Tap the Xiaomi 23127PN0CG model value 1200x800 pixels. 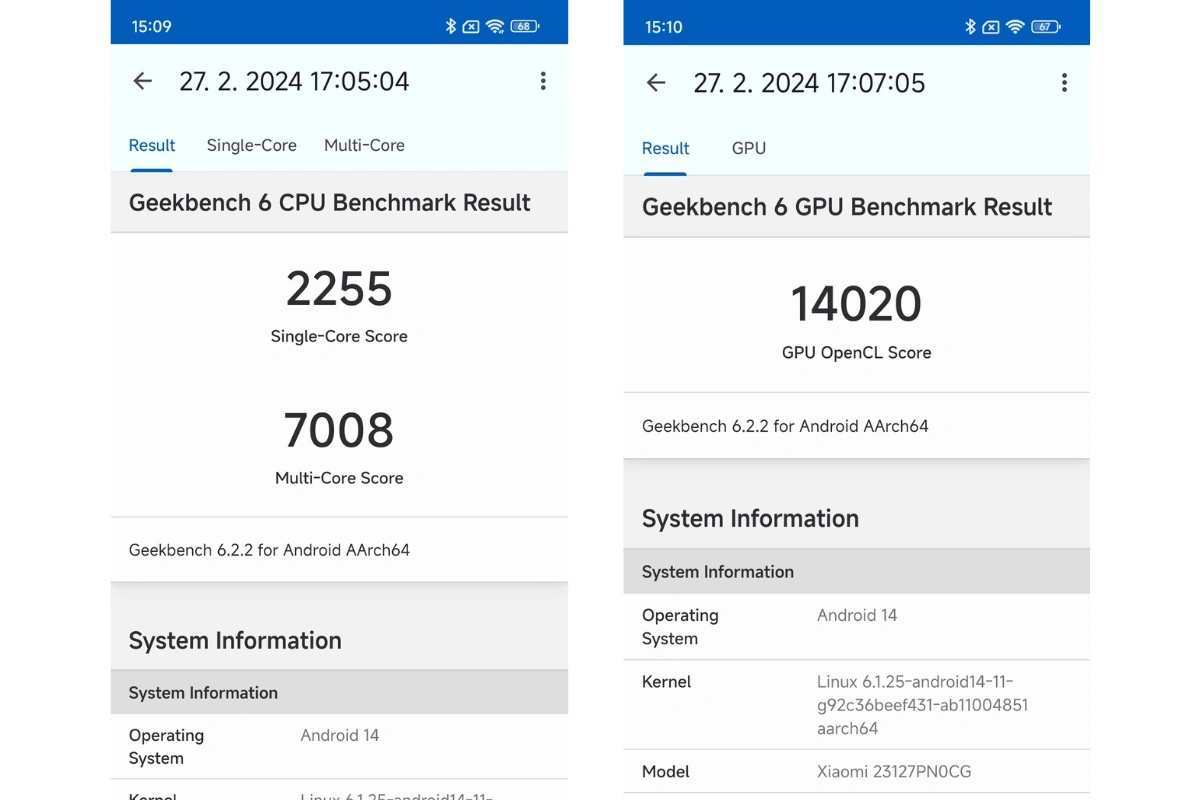(x=894, y=772)
